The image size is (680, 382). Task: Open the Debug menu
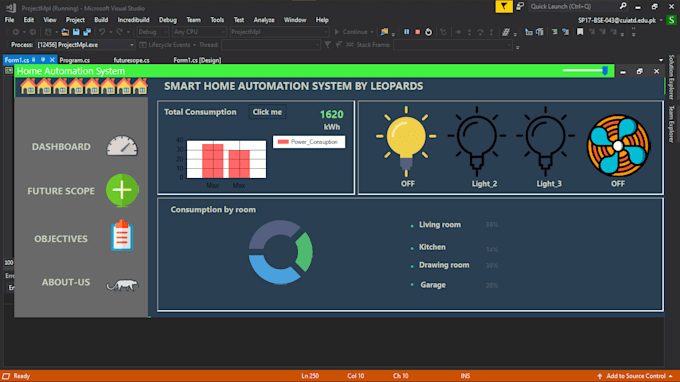point(168,20)
